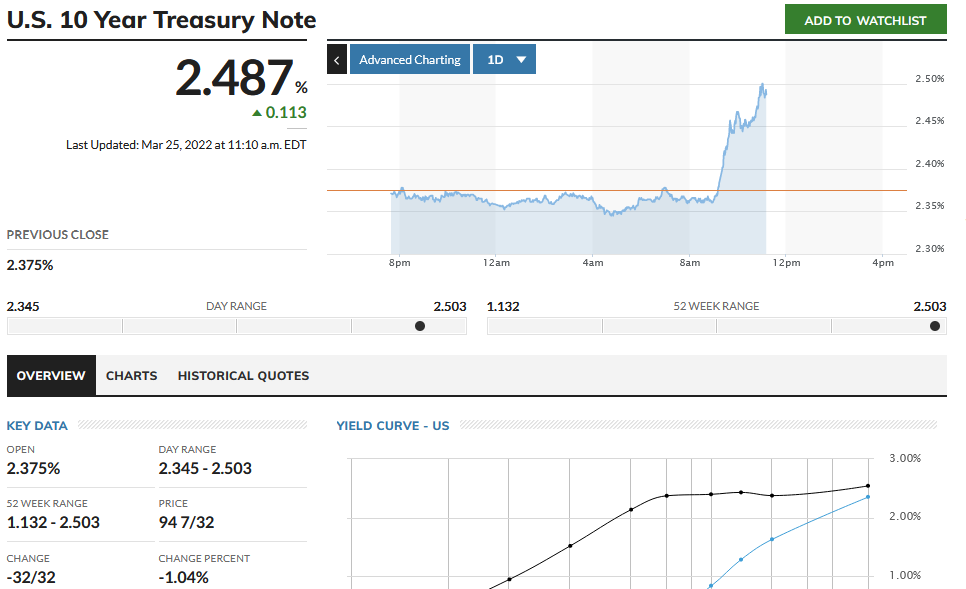Click the change percent value -1.04%
966x589 pixels.
(184, 577)
